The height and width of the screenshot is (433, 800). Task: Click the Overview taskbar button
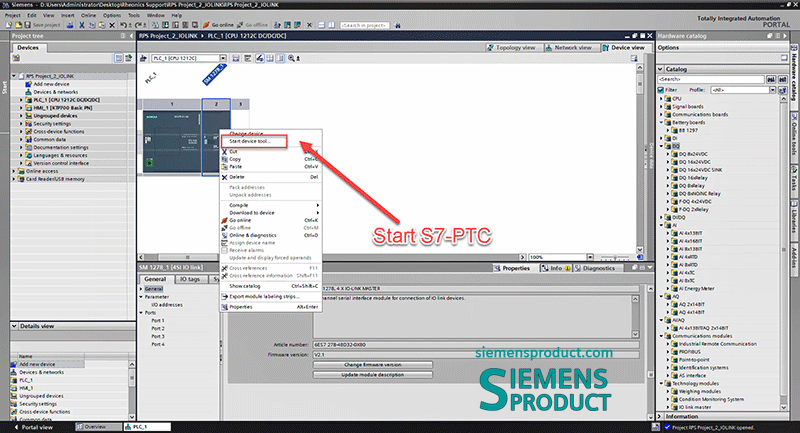tap(98, 427)
